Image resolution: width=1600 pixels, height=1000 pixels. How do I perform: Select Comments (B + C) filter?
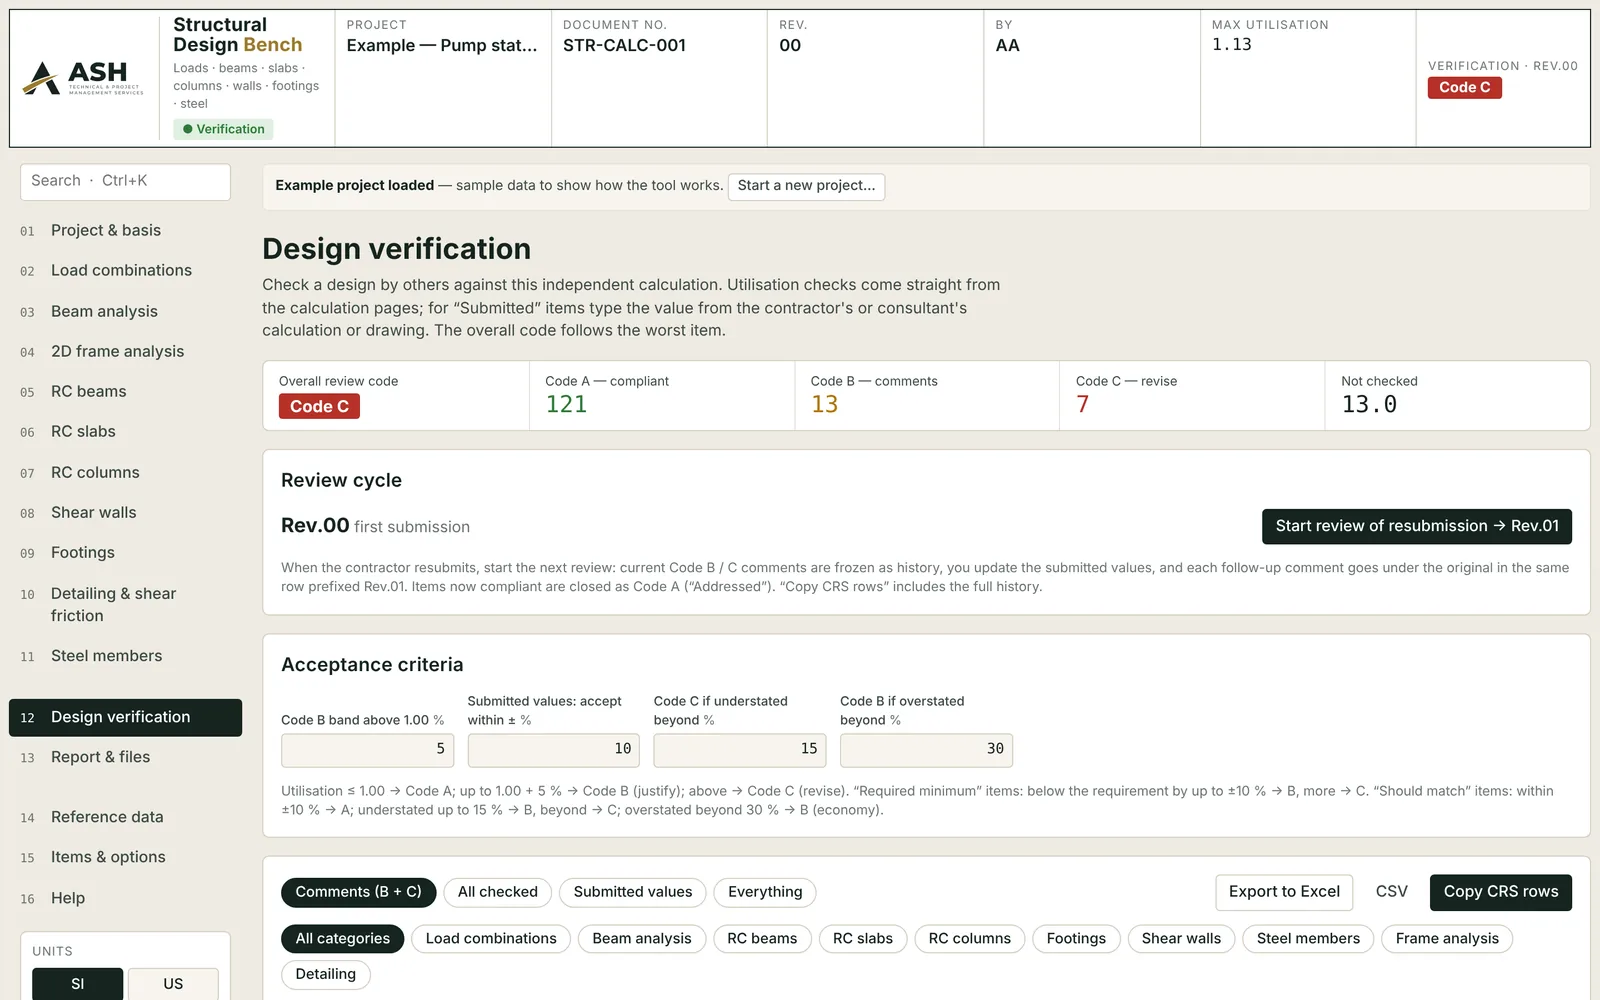(x=358, y=892)
